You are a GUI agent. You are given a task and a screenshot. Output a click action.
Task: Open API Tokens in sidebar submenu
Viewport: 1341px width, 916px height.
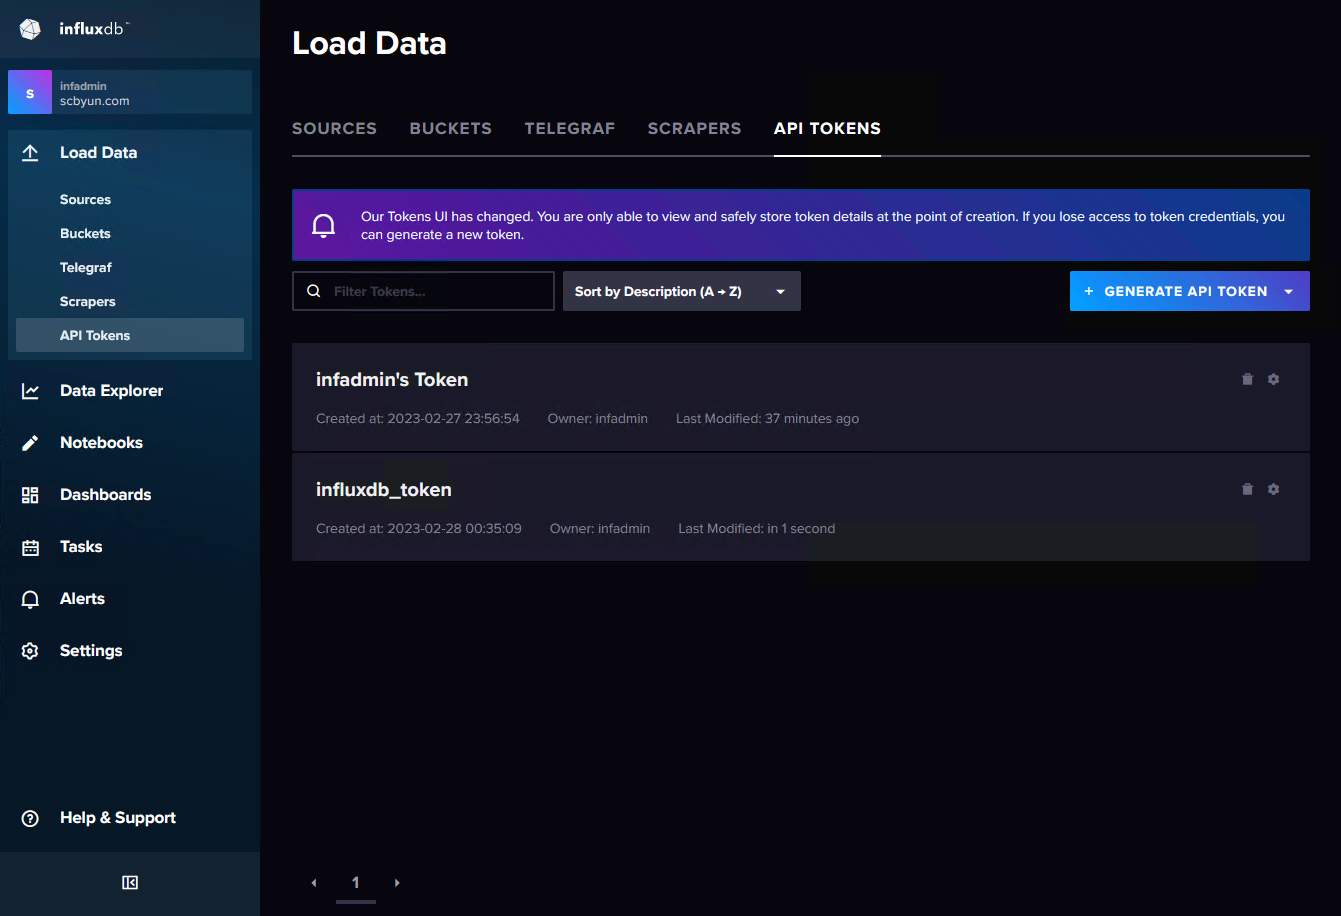point(130,335)
